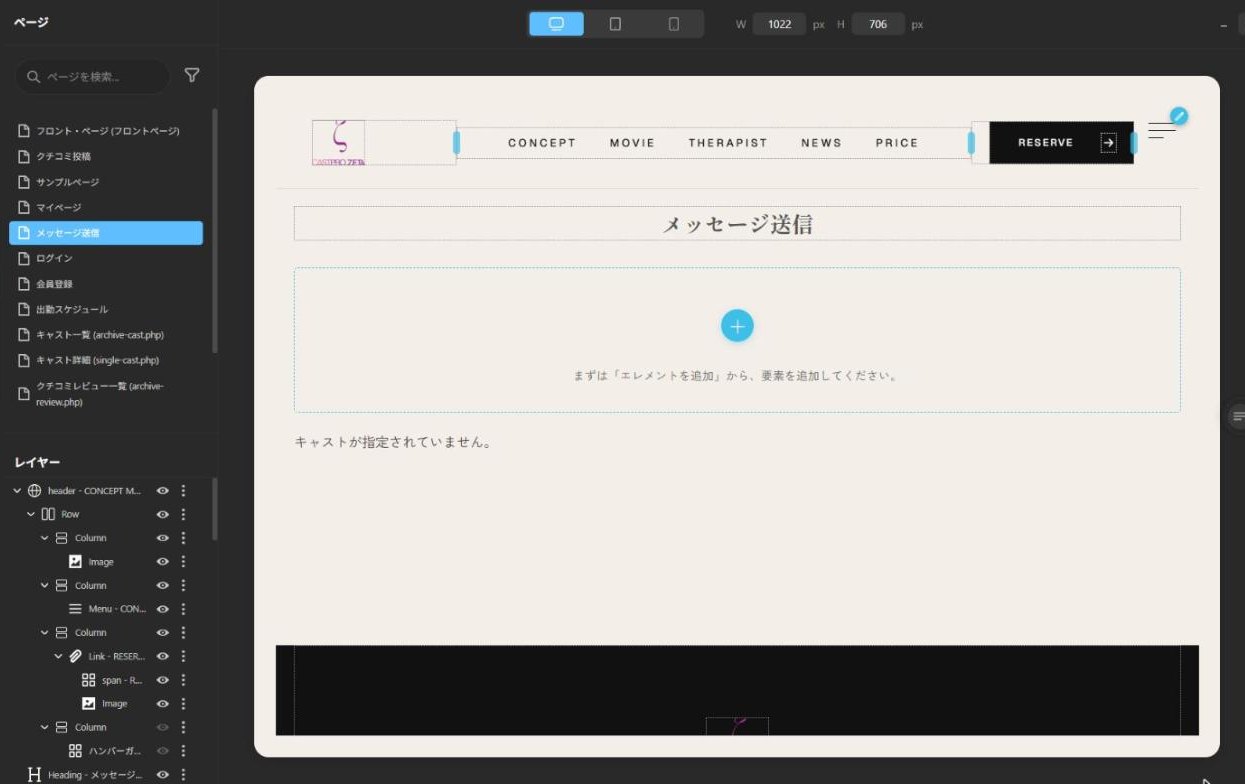Open the page filter funnel icon
This screenshot has width=1245, height=784.
pos(192,75)
